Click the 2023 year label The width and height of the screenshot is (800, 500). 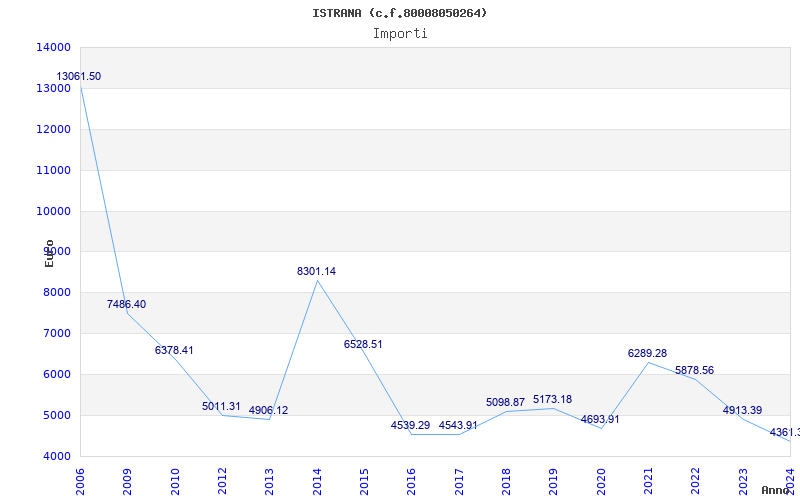[743, 482]
